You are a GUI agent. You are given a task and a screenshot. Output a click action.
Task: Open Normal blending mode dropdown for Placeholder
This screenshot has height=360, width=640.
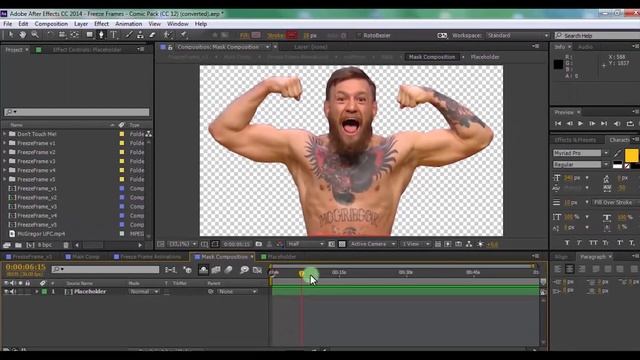point(144,291)
